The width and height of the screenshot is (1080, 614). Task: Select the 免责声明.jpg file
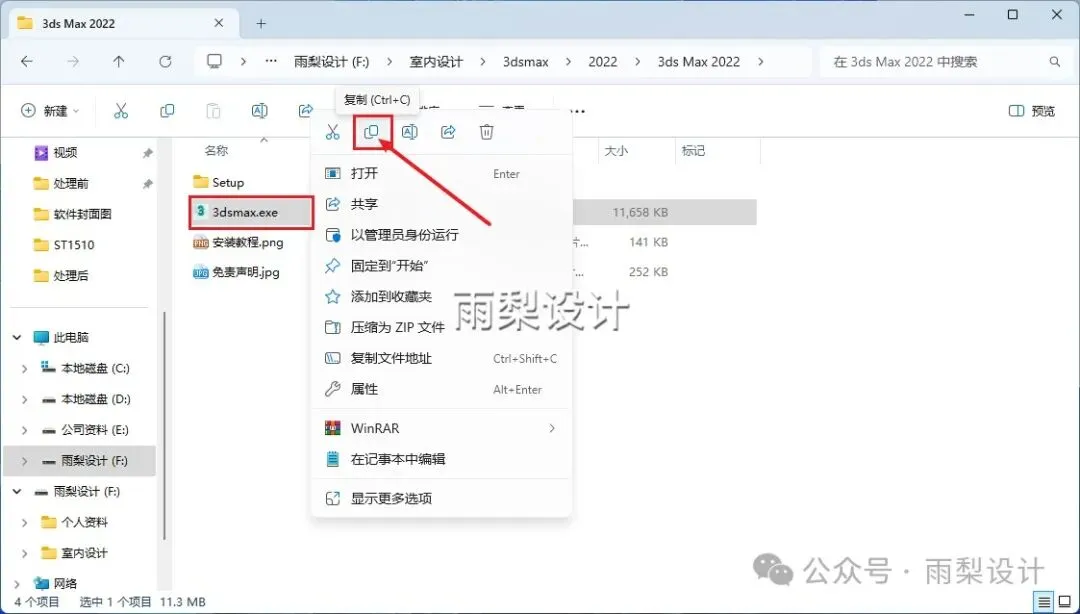(x=236, y=272)
